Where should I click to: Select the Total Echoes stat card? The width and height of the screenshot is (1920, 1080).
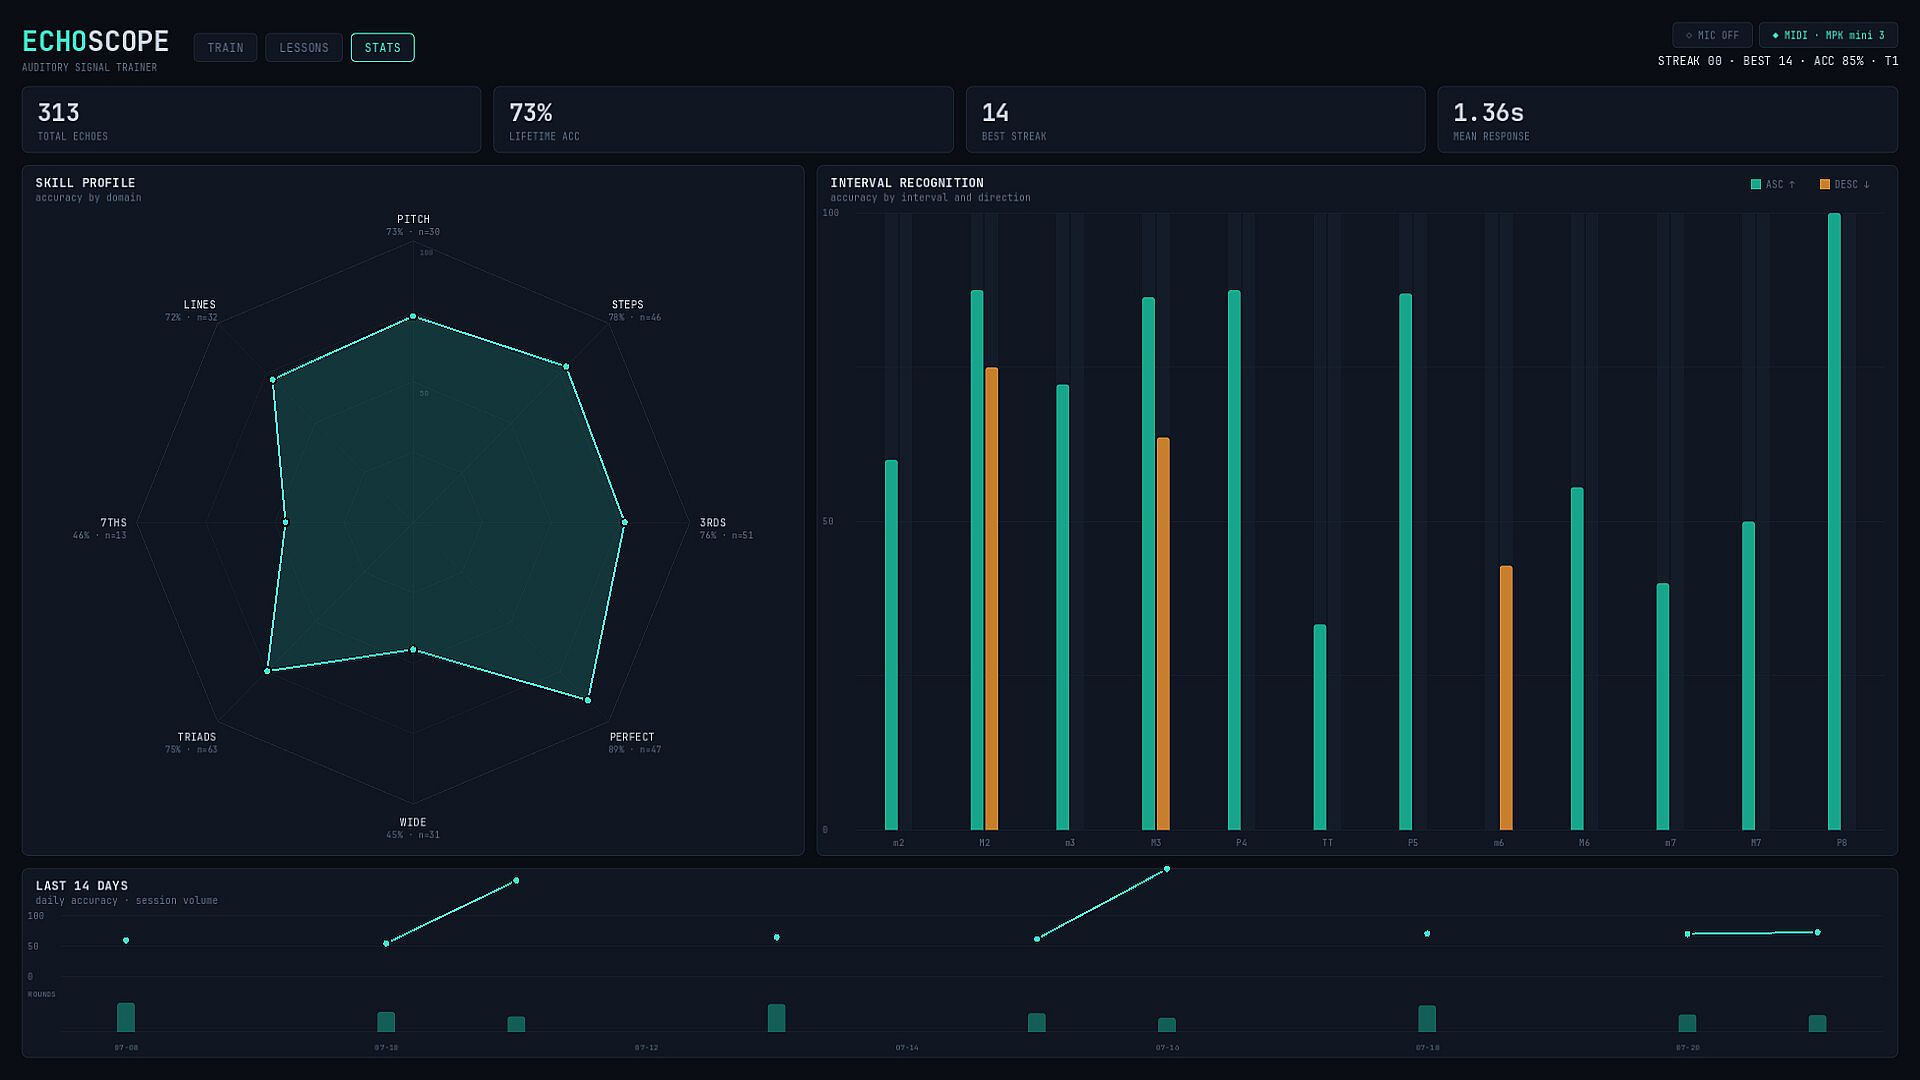click(251, 119)
